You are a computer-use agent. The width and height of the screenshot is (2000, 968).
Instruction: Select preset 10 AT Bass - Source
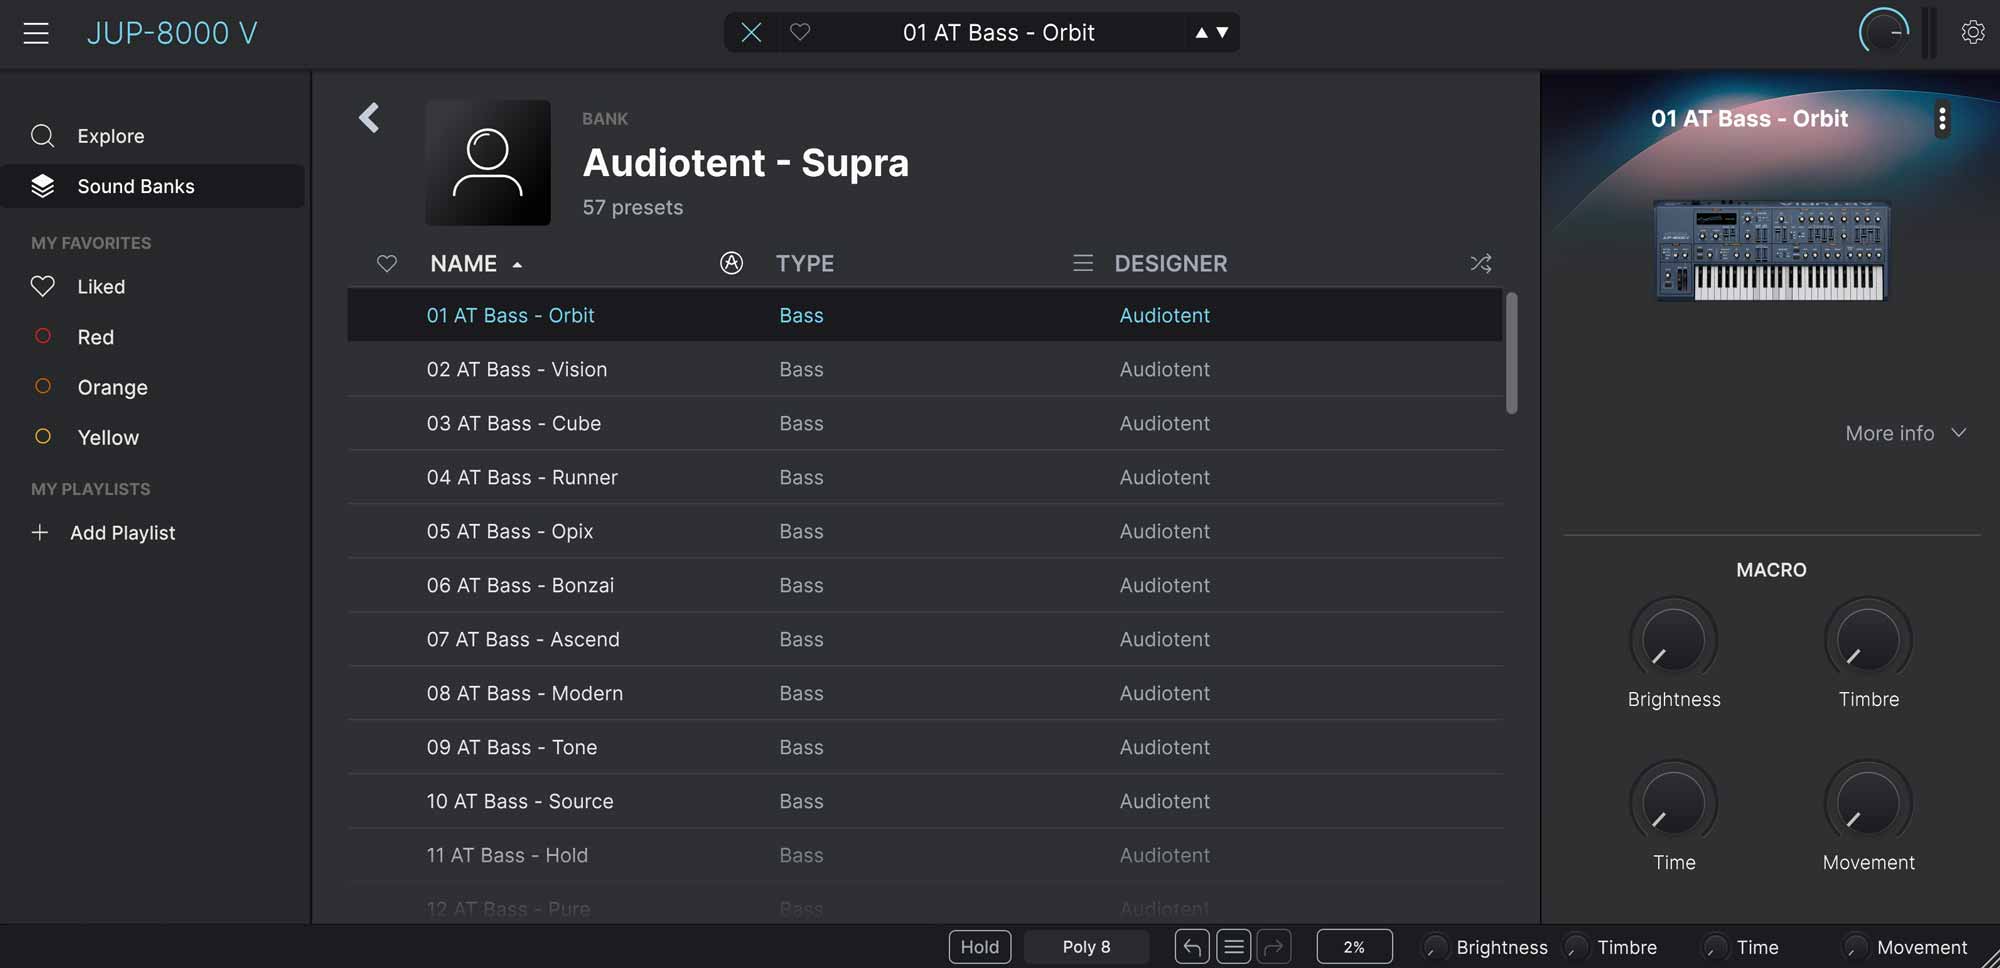click(925, 801)
